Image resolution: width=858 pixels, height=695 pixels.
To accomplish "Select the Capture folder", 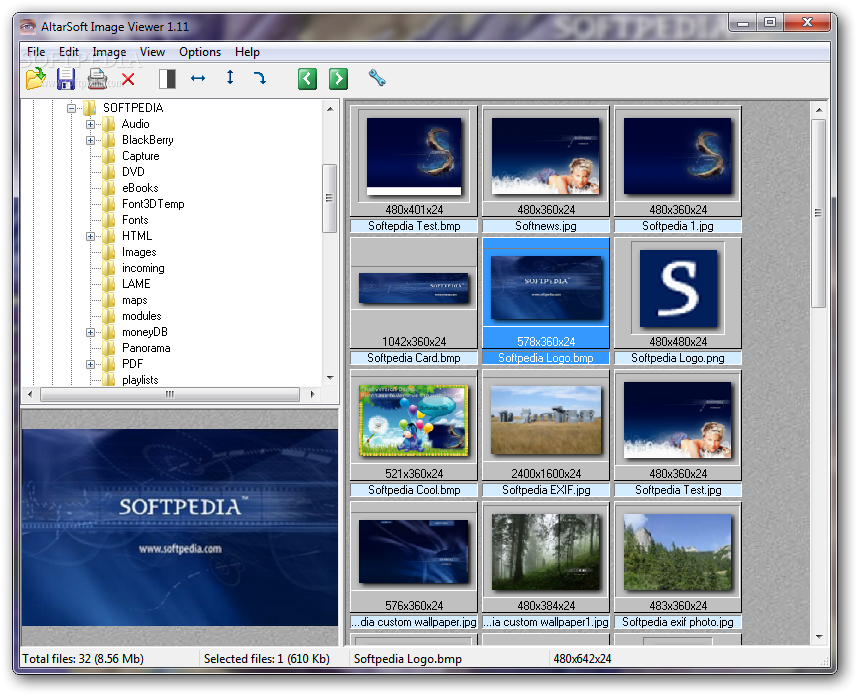I will (141, 156).
